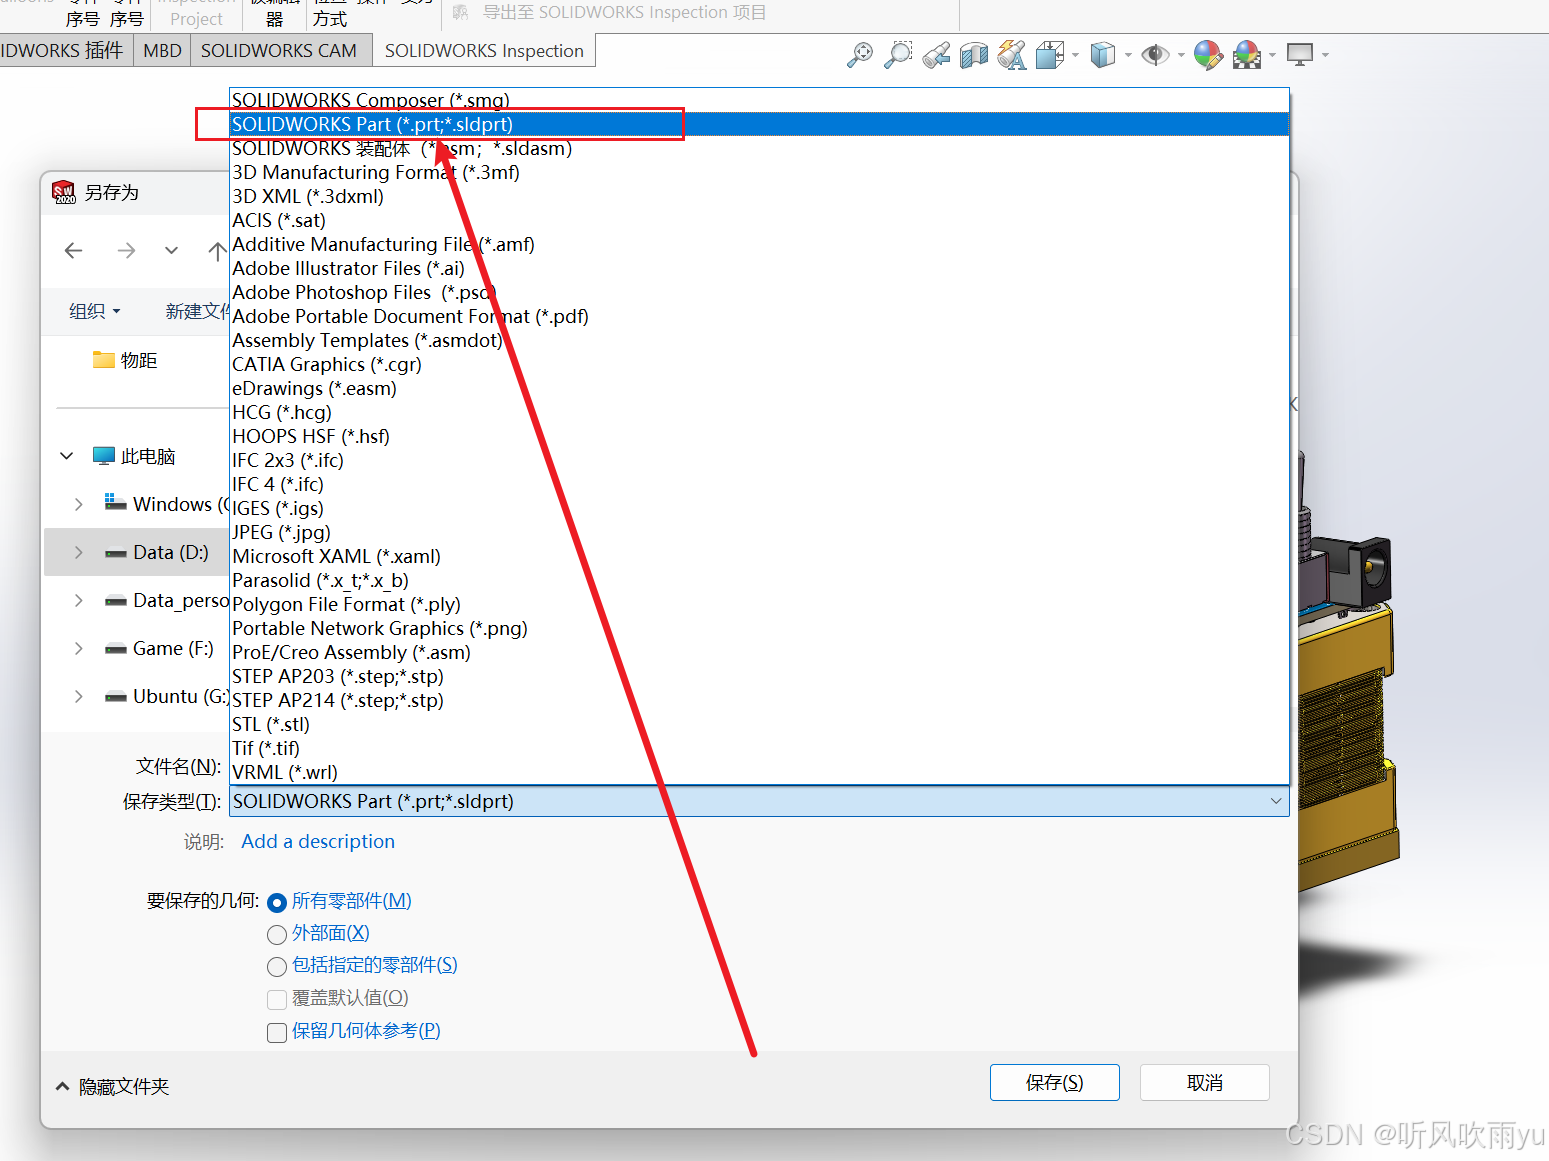Expand the Game (F:) drive node
This screenshot has height=1161, width=1549.
point(79,648)
